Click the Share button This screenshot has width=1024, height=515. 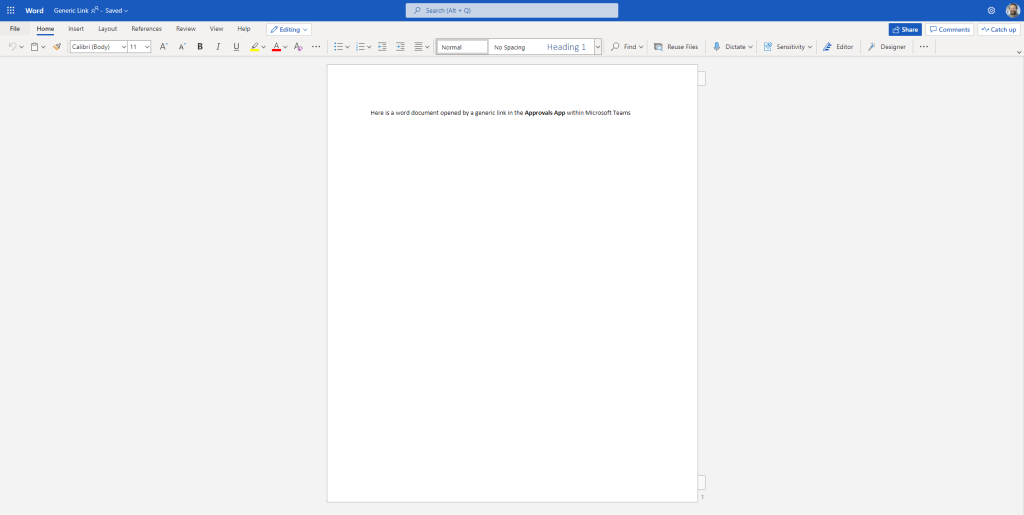[x=904, y=30]
